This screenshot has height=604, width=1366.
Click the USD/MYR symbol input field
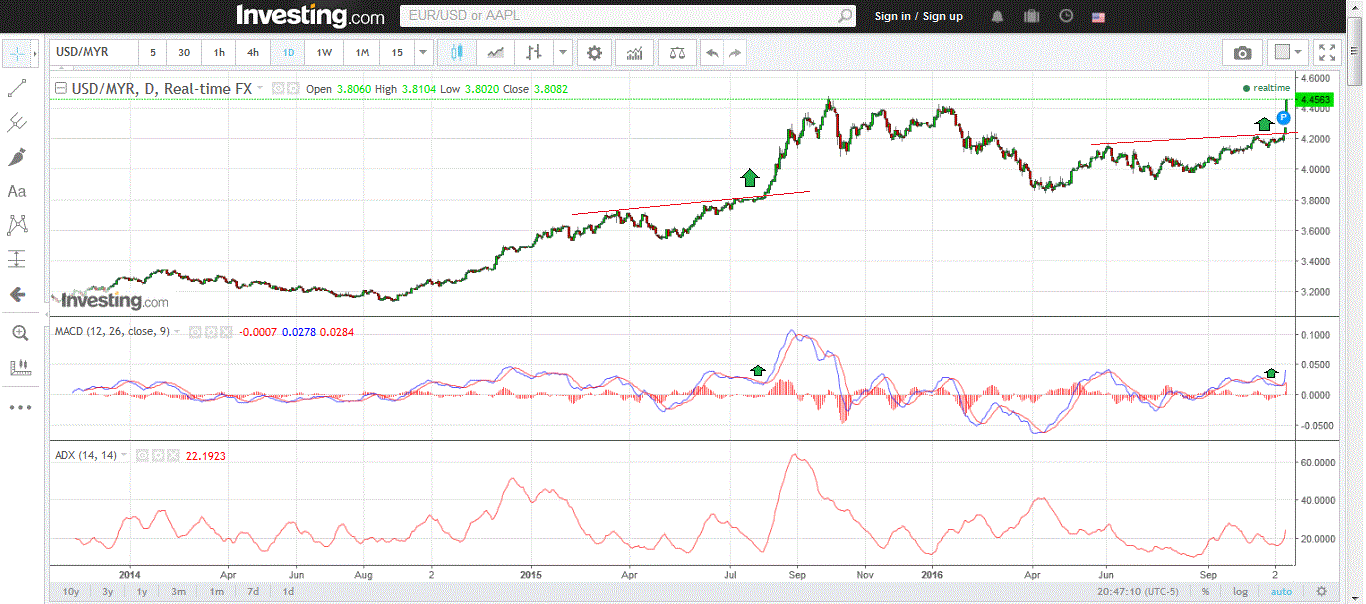pos(93,53)
